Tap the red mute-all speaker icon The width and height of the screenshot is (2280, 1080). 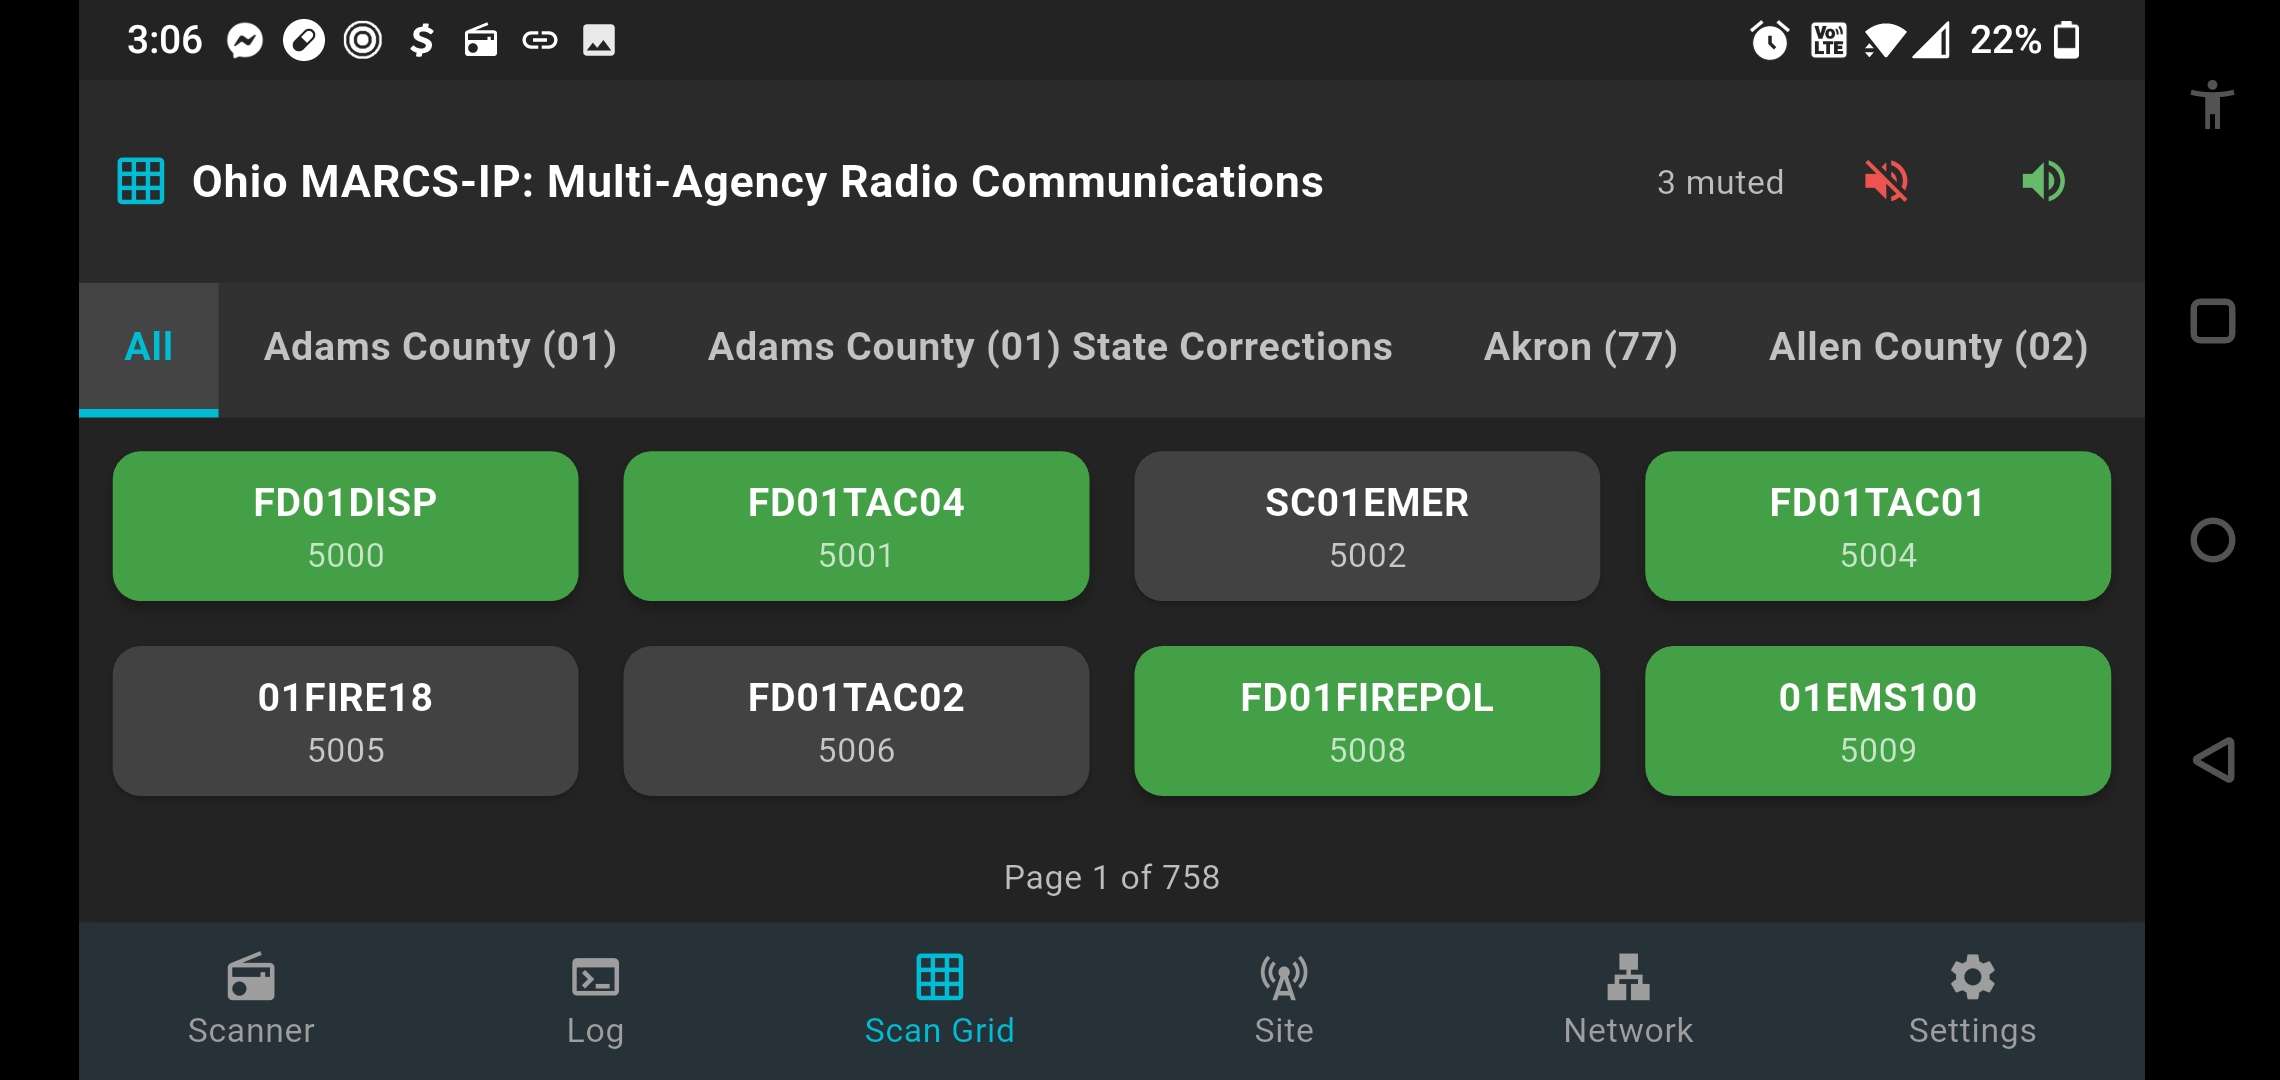click(x=1886, y=182)
